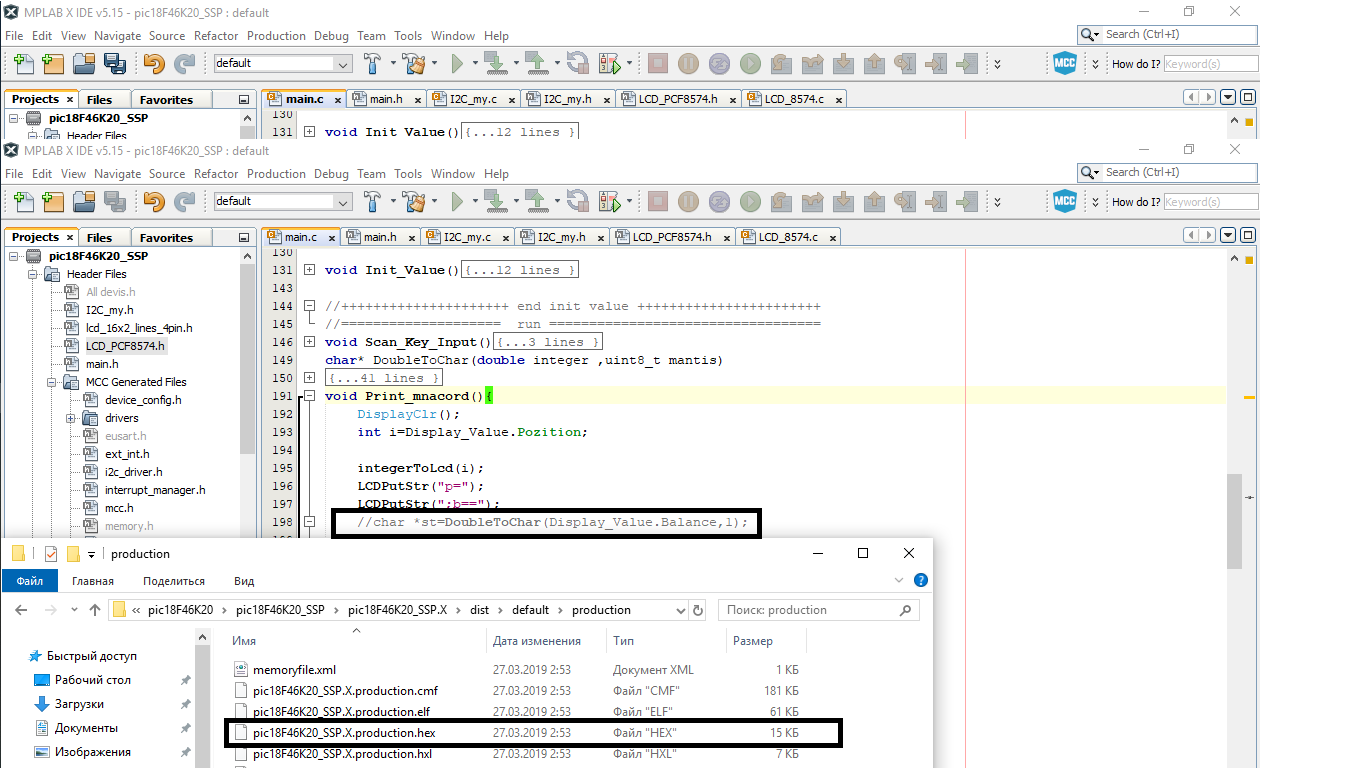
Task: Click New File icon in lower MPLAB toolbar
Action: tap(22, 201)
